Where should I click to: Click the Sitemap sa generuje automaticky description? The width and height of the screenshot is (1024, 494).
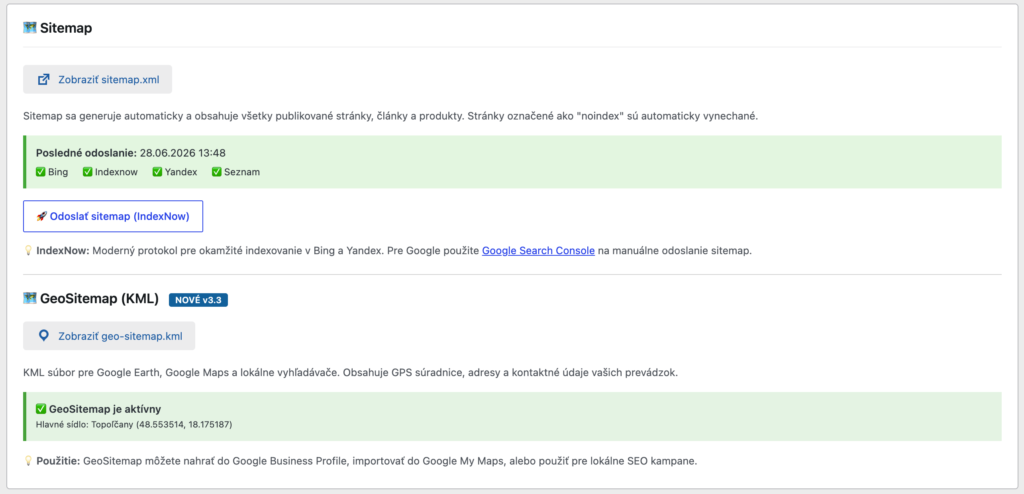[x=391, y=116]
